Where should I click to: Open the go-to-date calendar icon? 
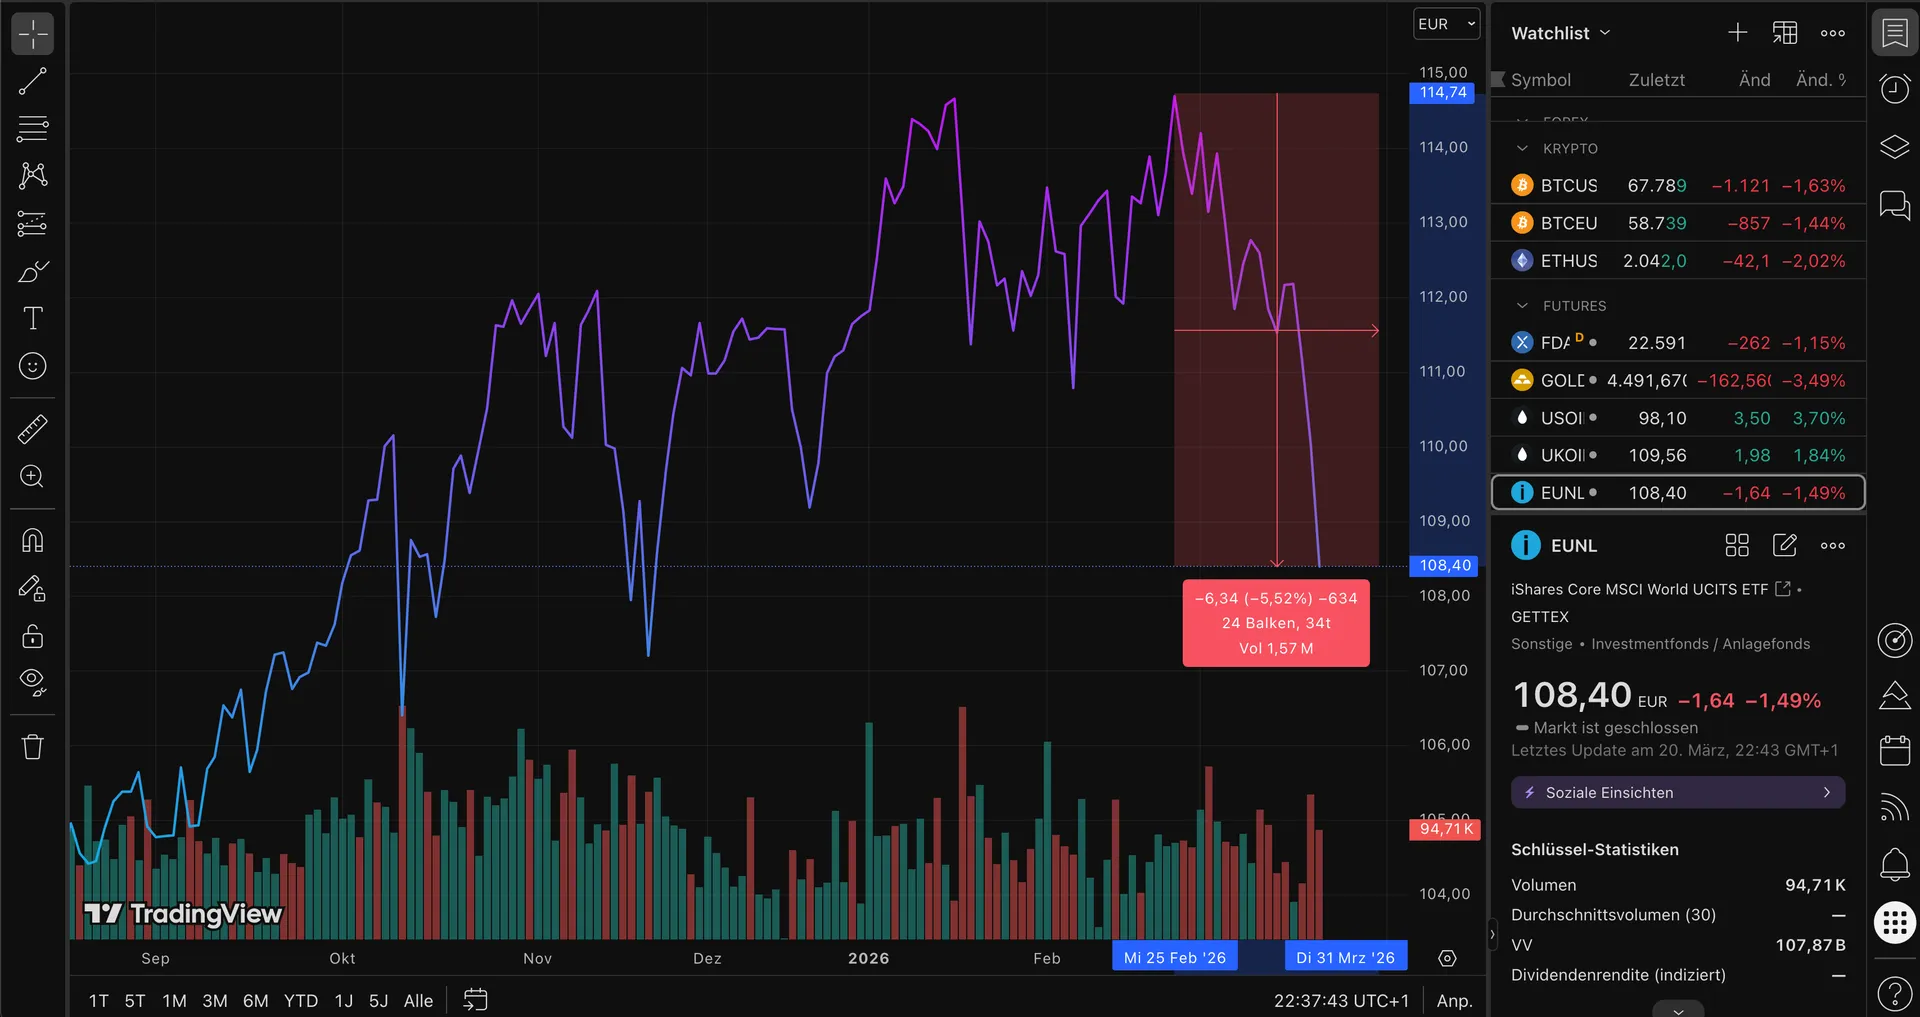[x=475, y=1000]
